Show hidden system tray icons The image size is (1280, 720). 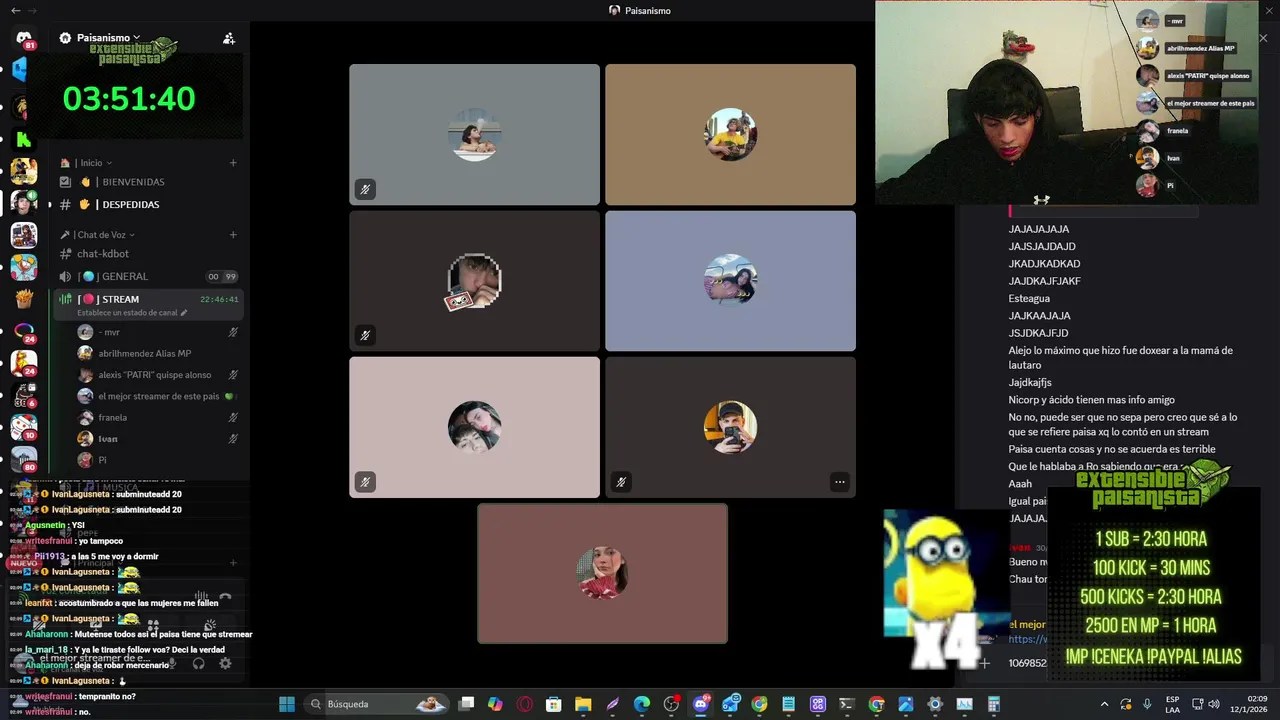point(1104,704)
